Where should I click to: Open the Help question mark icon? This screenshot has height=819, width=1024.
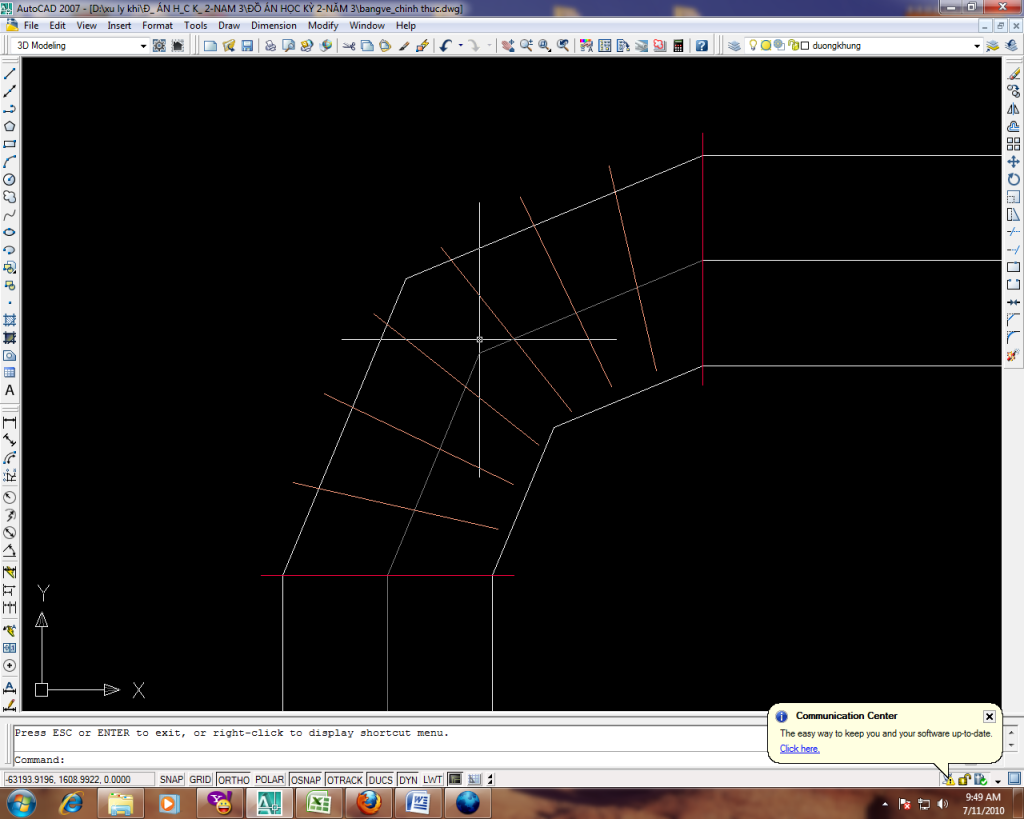click(701, 46)
